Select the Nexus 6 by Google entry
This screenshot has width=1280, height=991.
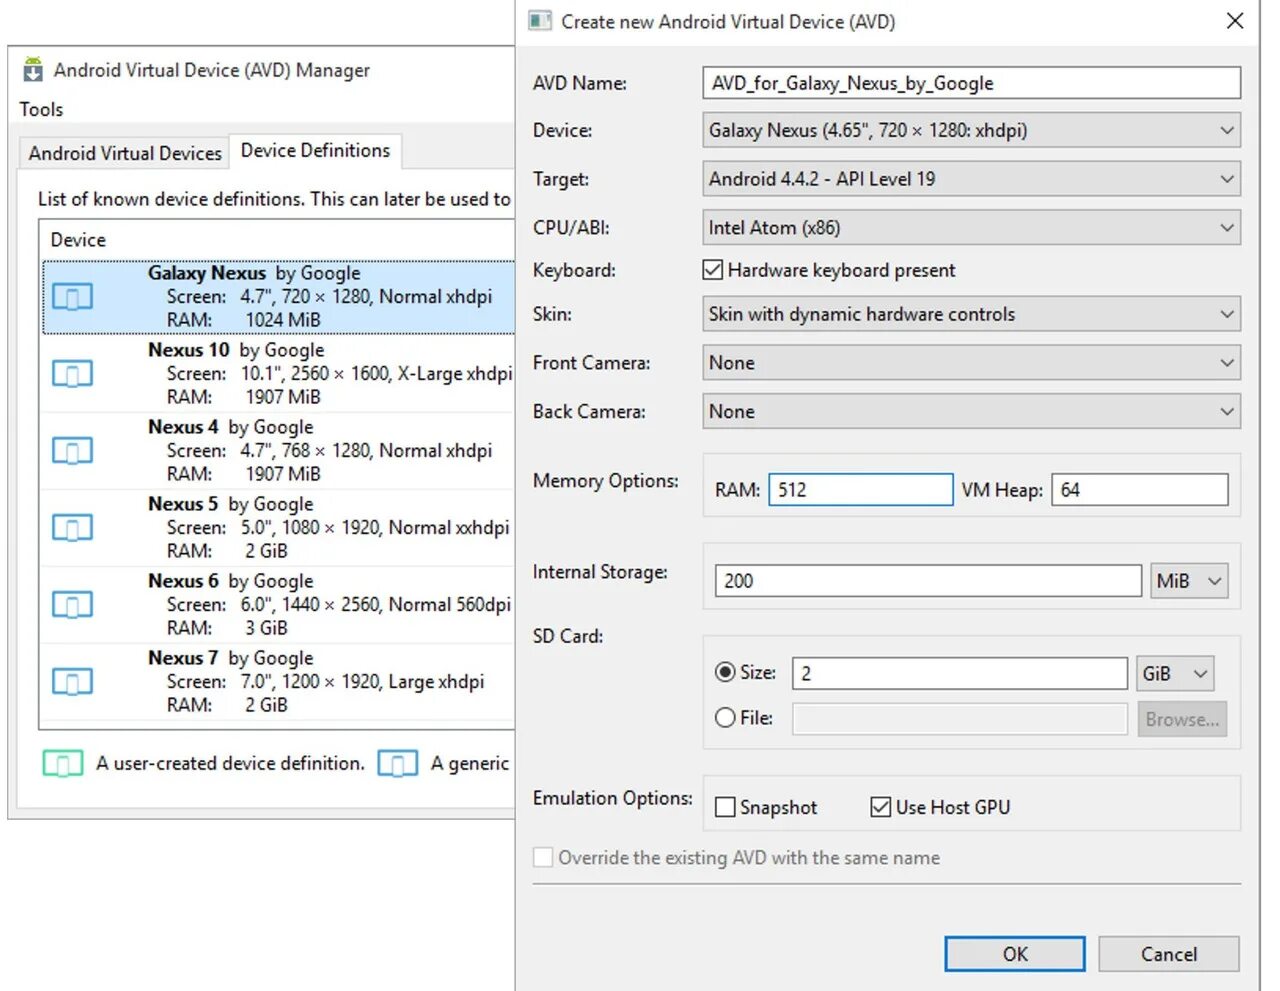click(279, 605)
